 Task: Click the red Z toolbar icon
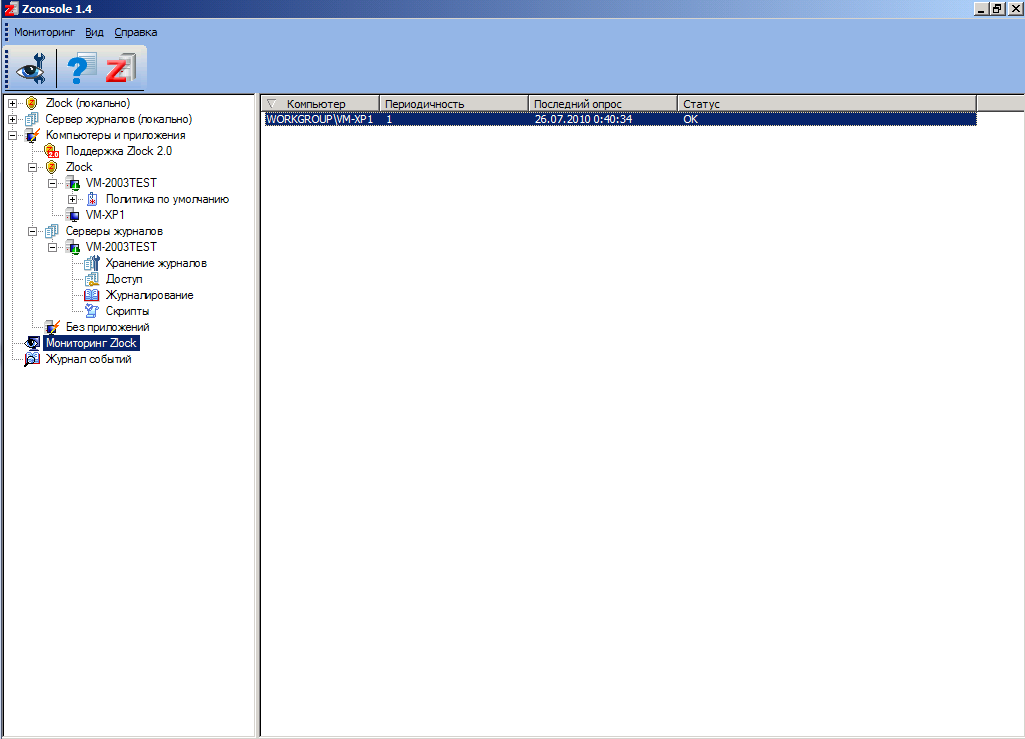(120, 68)
